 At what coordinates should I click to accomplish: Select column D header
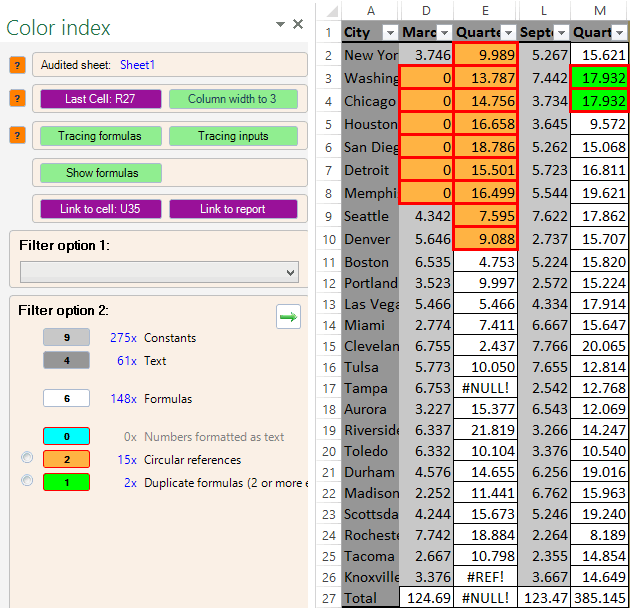[x=426, y=10]
